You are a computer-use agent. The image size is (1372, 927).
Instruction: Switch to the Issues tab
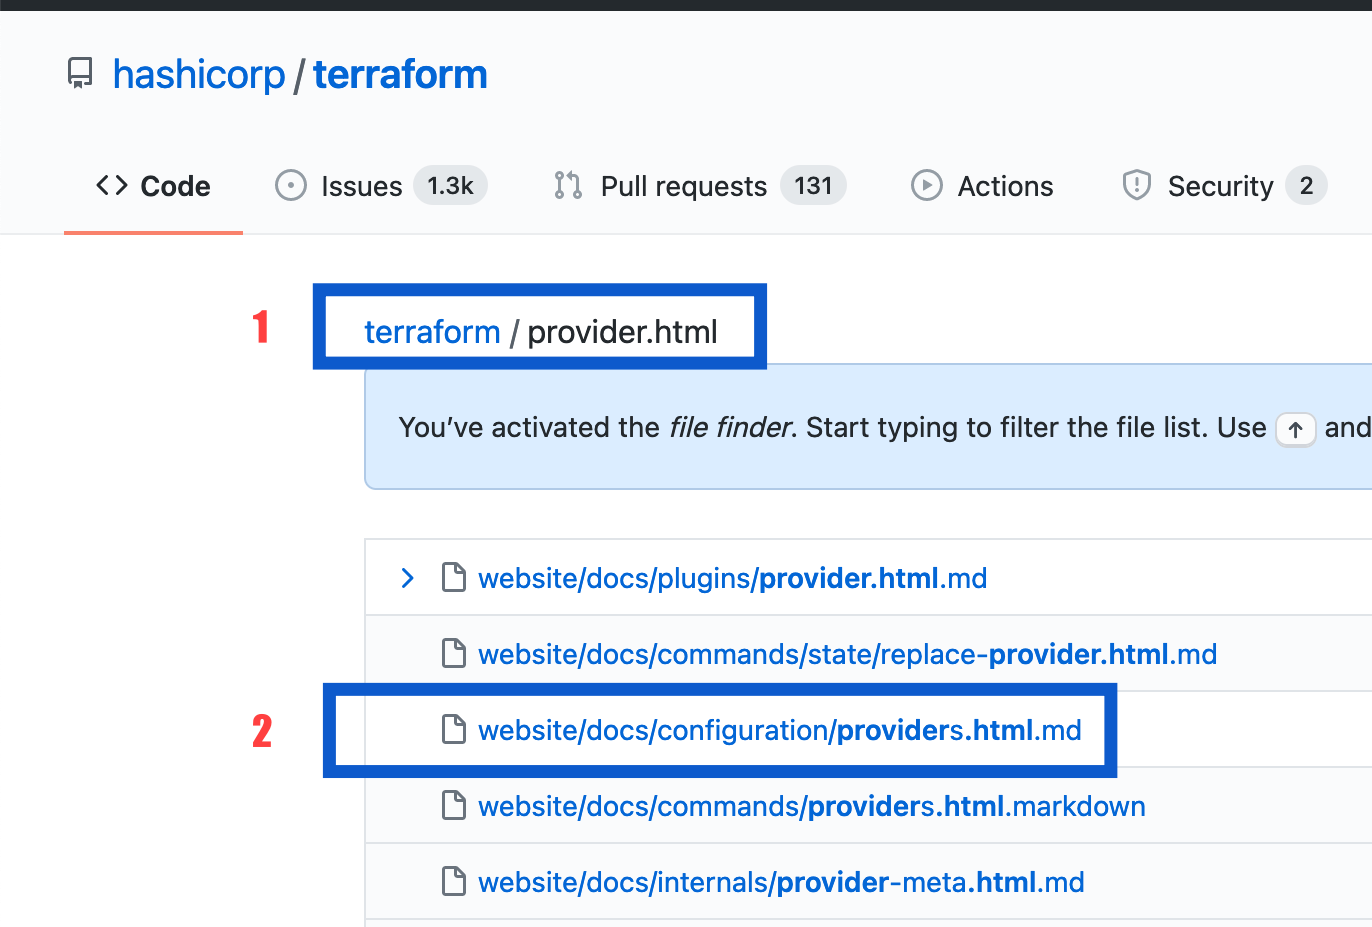[x=361, y=187]
